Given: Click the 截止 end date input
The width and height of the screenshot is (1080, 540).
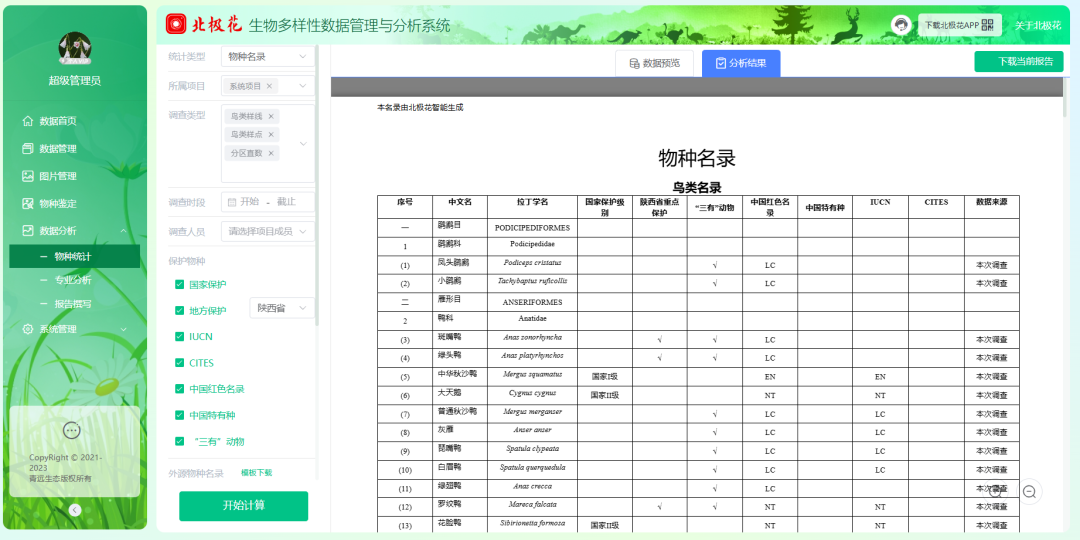Looking at the screenshot, I should click(287, 202).
